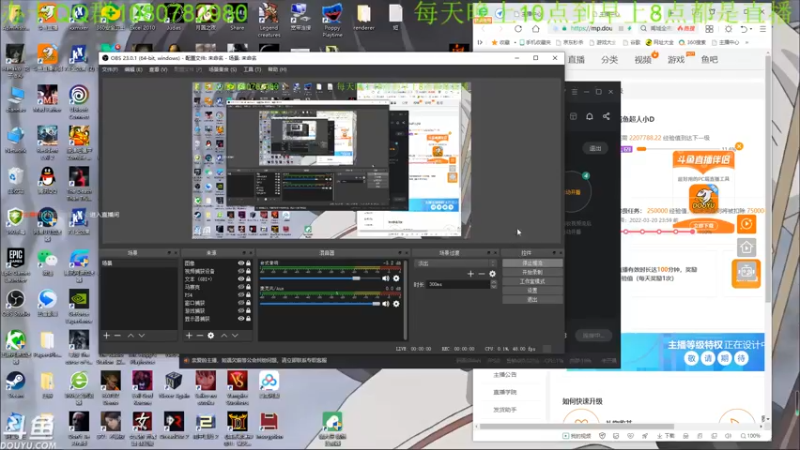Remove the scene transition with the minus icon
Image resolution: width=800 pixels, height=450 pixels.
tap(481, 274)
